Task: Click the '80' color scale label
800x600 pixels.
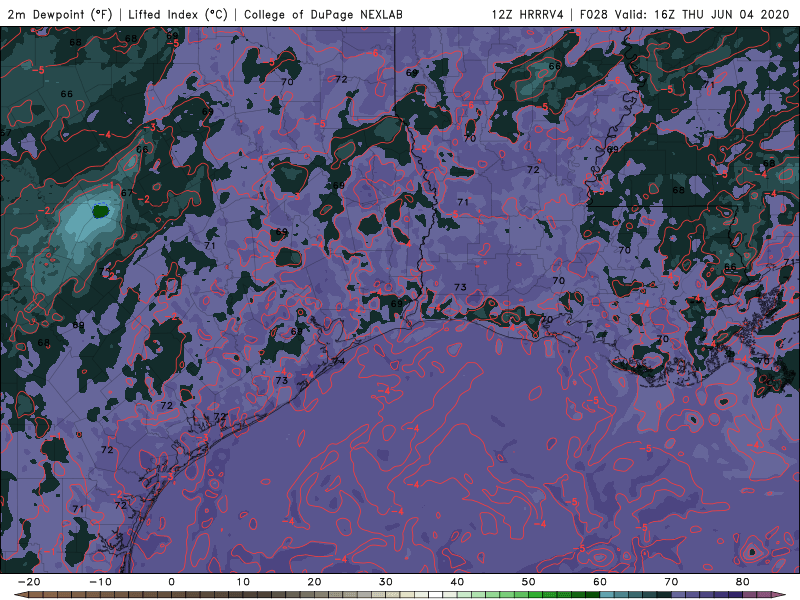Action: 743,582
